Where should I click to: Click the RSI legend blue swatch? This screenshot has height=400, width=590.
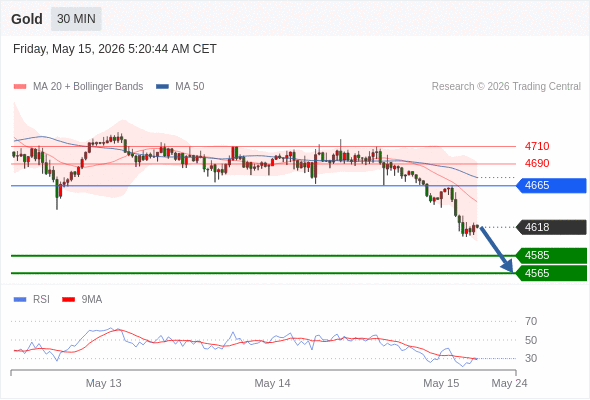coord(20,300)
